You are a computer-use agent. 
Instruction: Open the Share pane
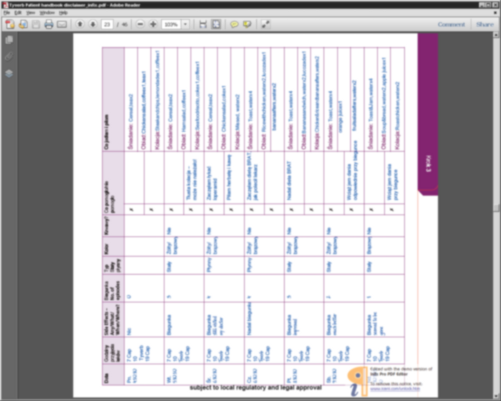(485, 24)
